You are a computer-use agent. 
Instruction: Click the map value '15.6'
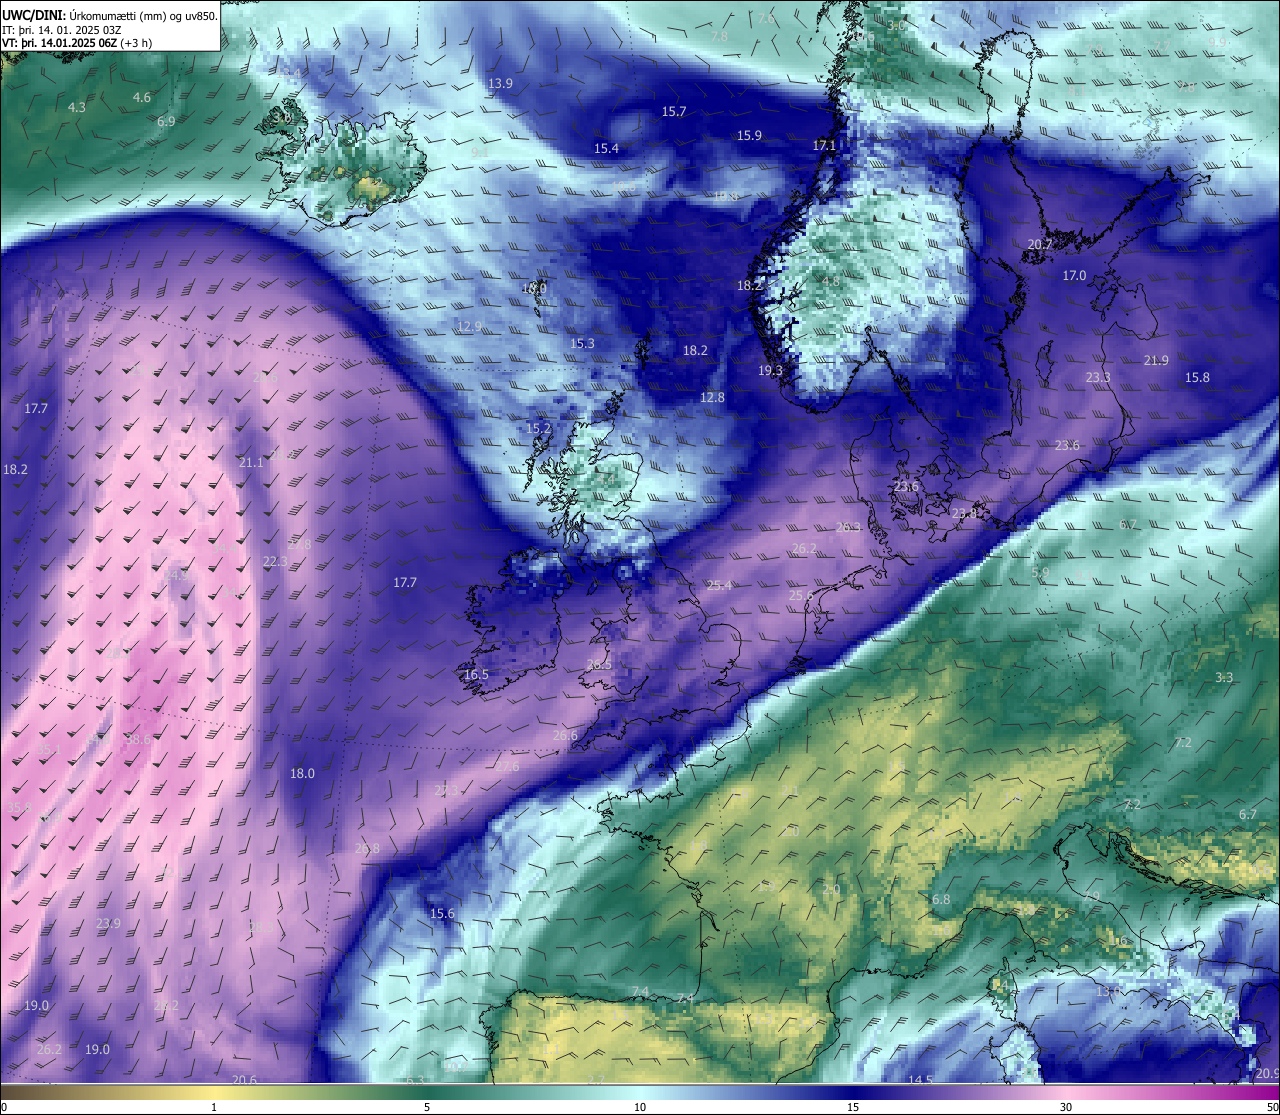(442, 913)
